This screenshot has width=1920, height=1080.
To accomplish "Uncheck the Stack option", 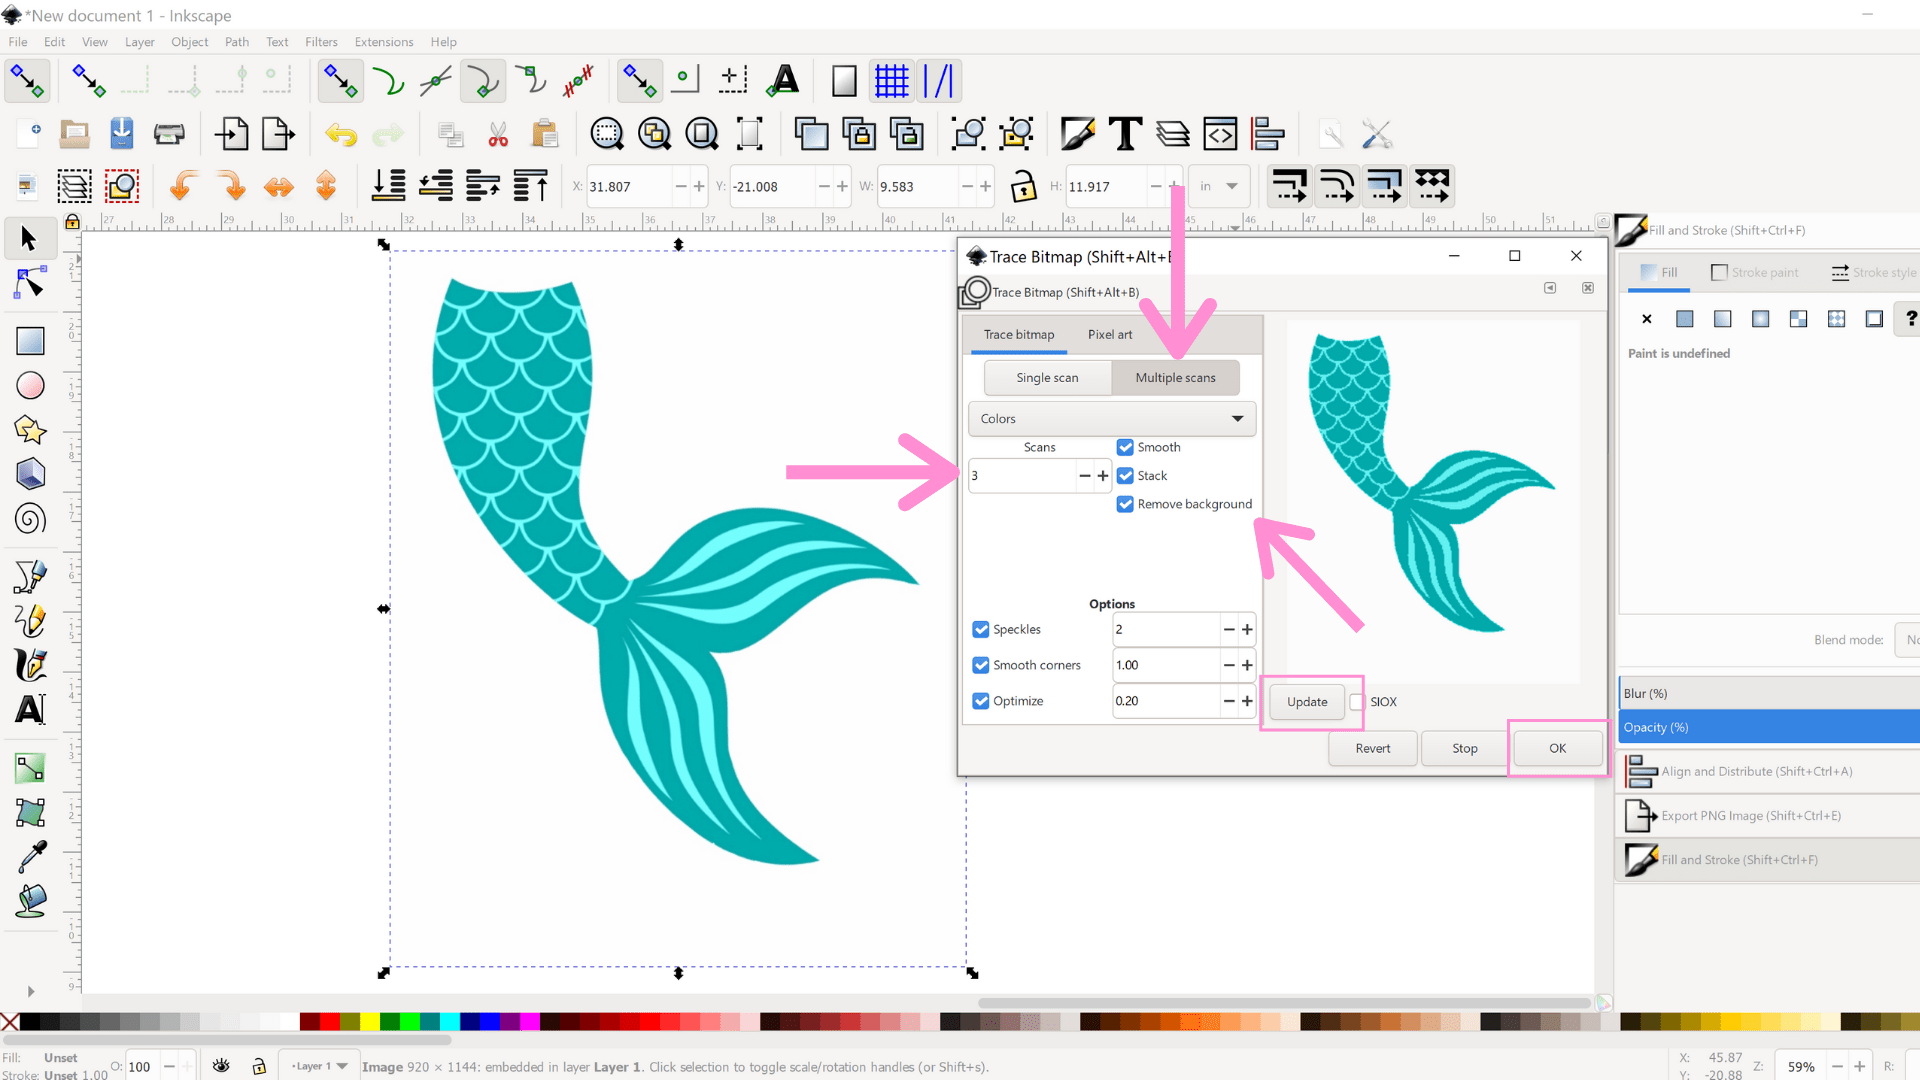I will pos(1125,475).
